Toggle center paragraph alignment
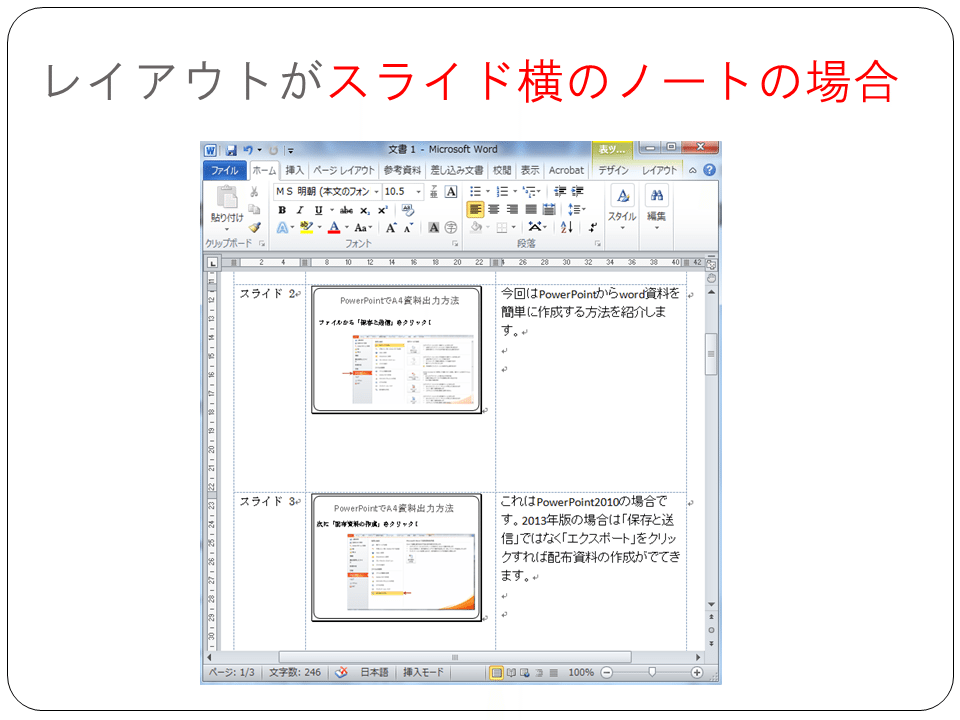 (x=494, y=209)
